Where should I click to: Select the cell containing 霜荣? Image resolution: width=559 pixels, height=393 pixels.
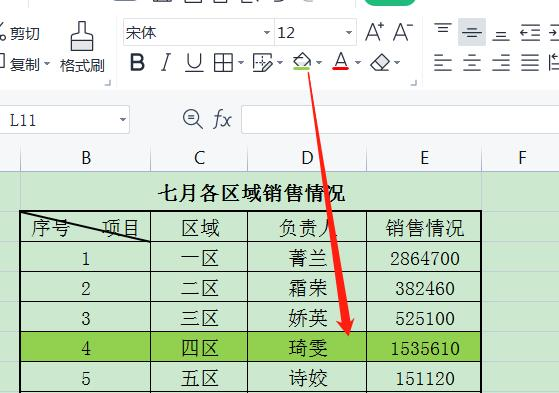pos(307,287)
